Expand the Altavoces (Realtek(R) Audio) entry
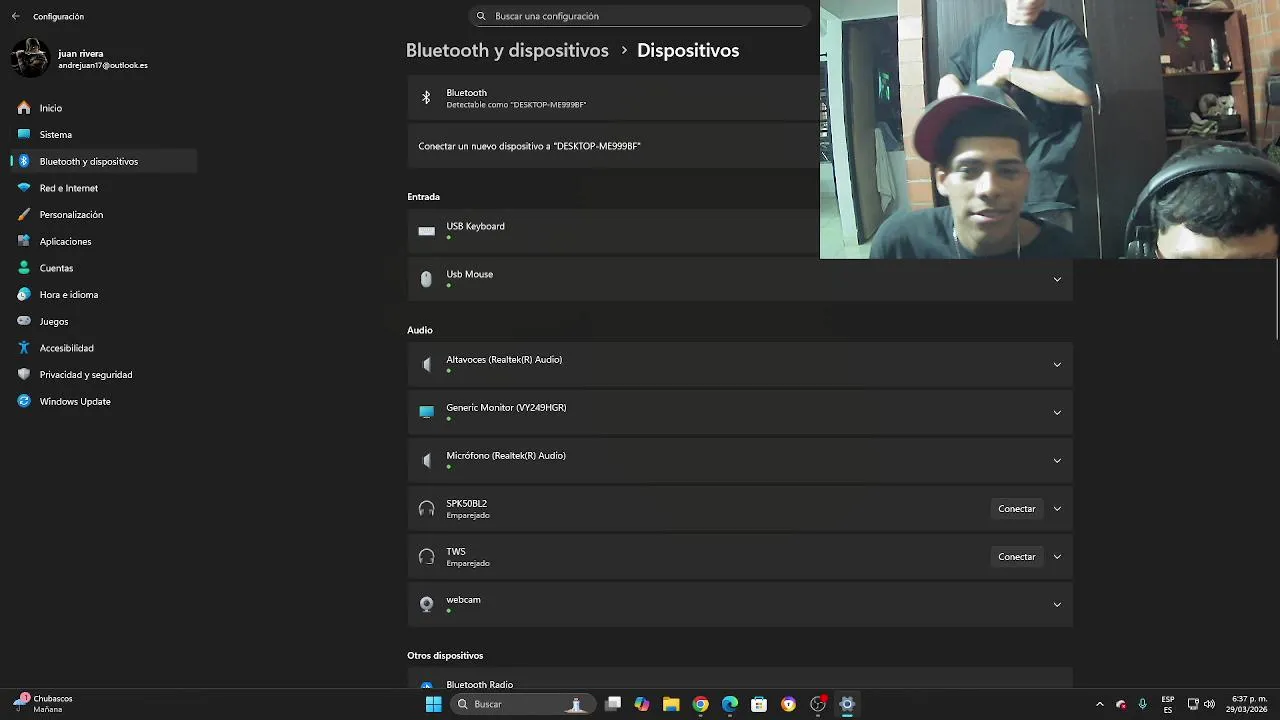Viewport: 1280px width, 720px height. [1057, 365]
